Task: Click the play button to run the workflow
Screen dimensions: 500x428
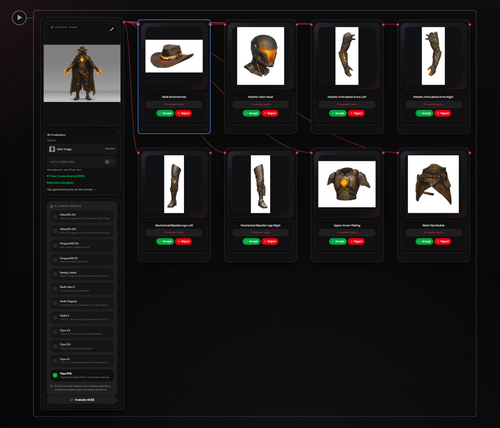Action: pyautogui.click(x=19, y=18)
